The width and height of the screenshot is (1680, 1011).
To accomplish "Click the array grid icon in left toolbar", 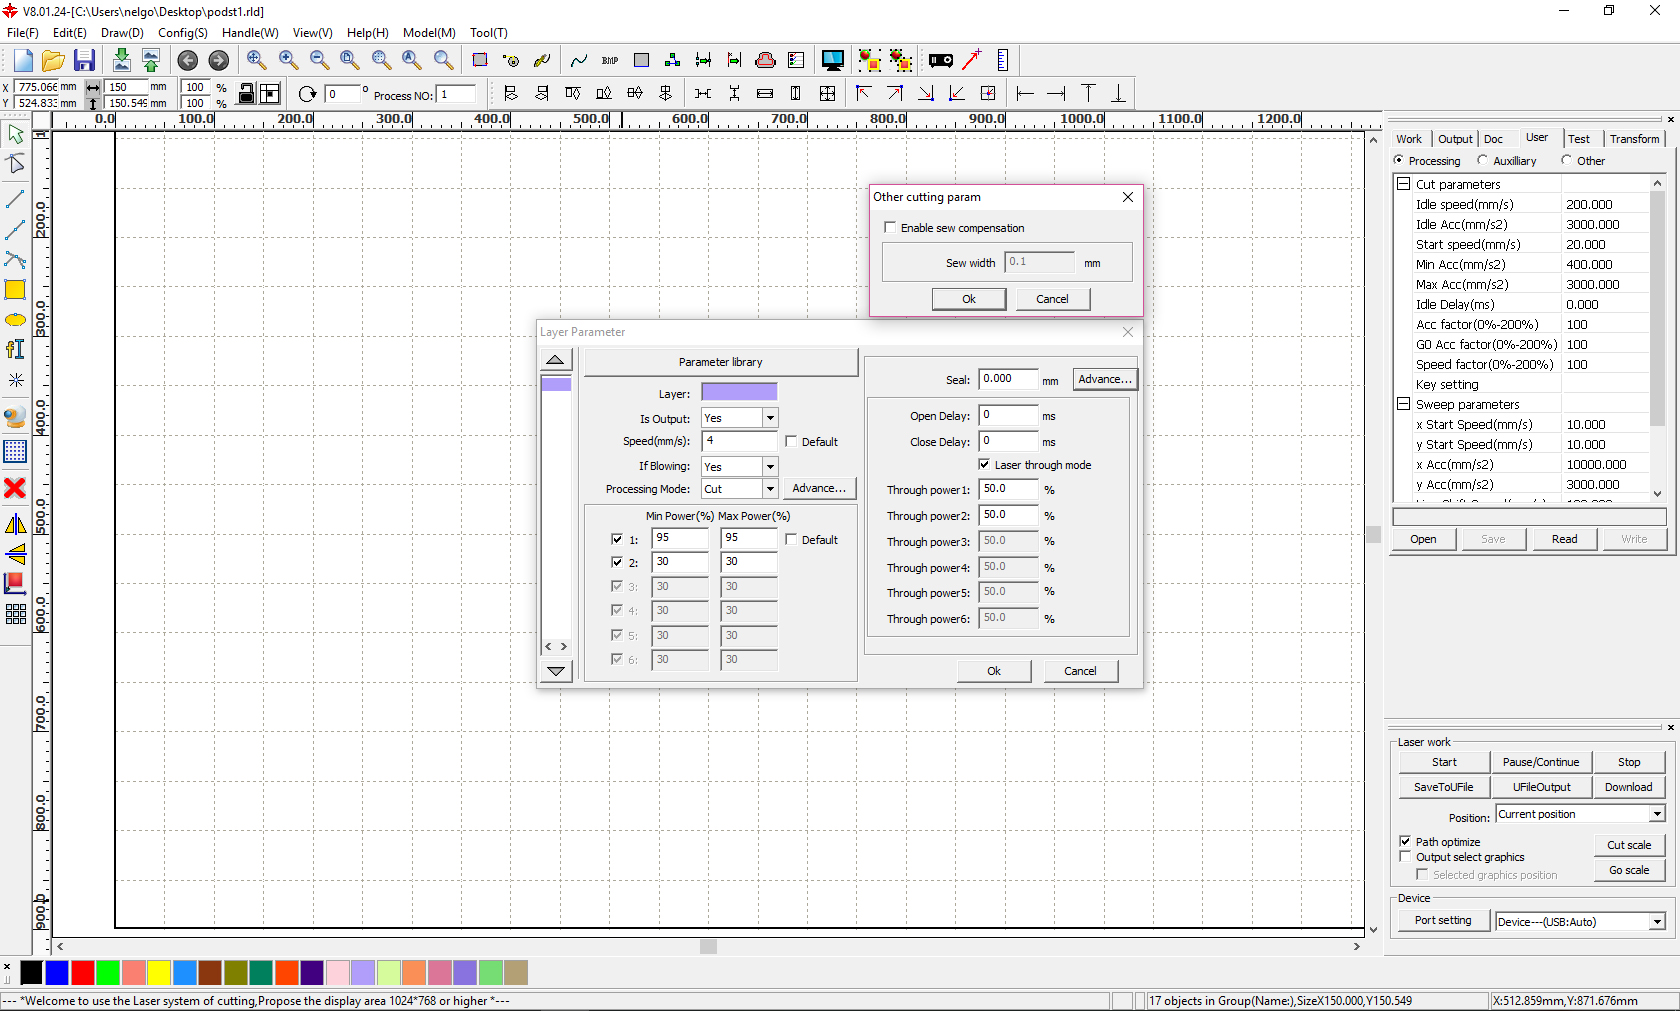I will click(x=15, y=614).
